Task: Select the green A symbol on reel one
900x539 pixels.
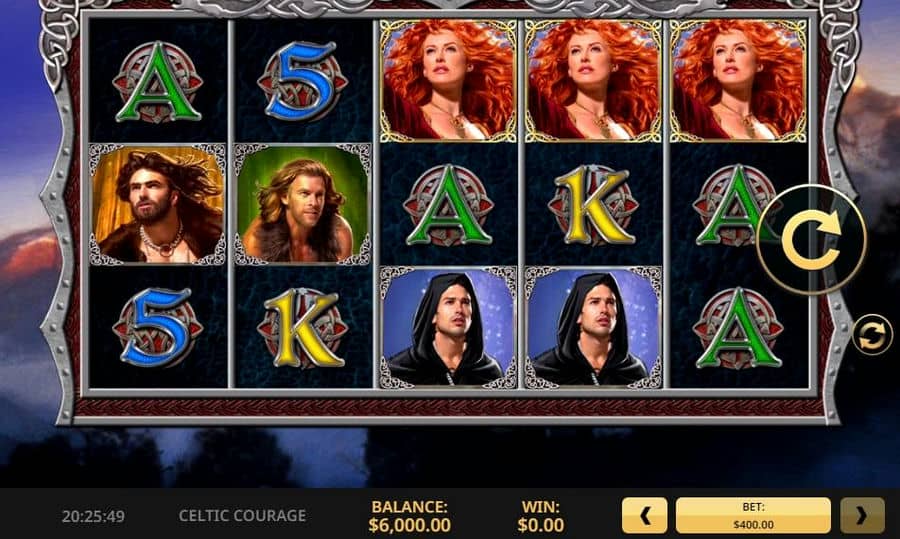Action: [158, 82]
